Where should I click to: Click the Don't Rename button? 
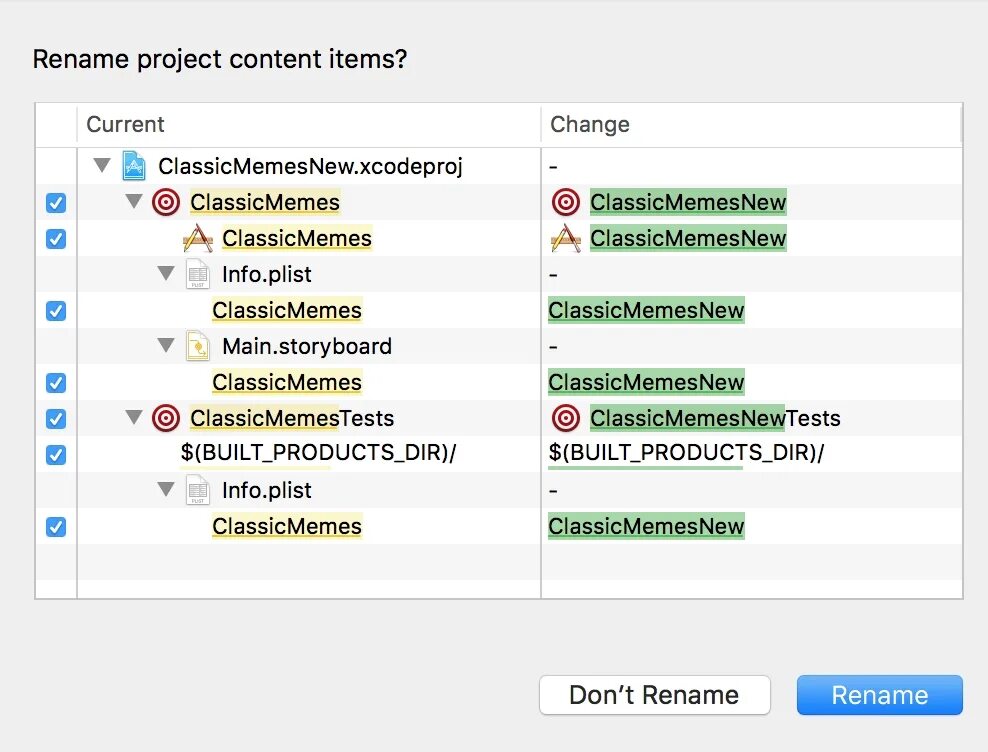654,695
